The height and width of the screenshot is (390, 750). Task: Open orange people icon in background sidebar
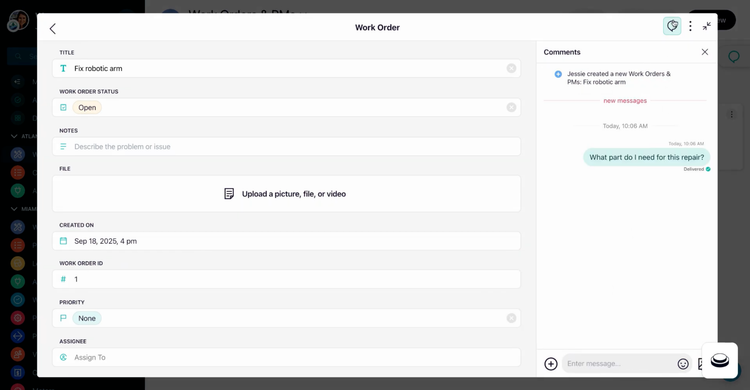pos(18,354)
